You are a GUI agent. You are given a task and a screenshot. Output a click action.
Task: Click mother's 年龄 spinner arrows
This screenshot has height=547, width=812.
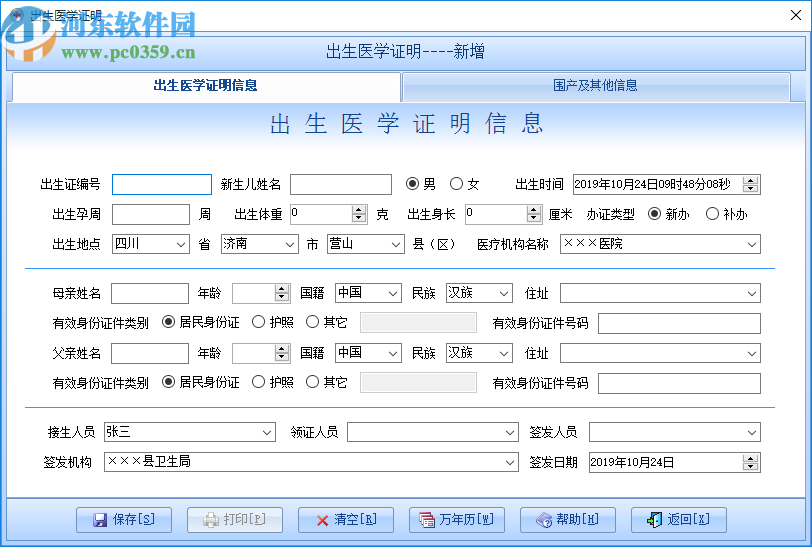click(x=282, y=294)
